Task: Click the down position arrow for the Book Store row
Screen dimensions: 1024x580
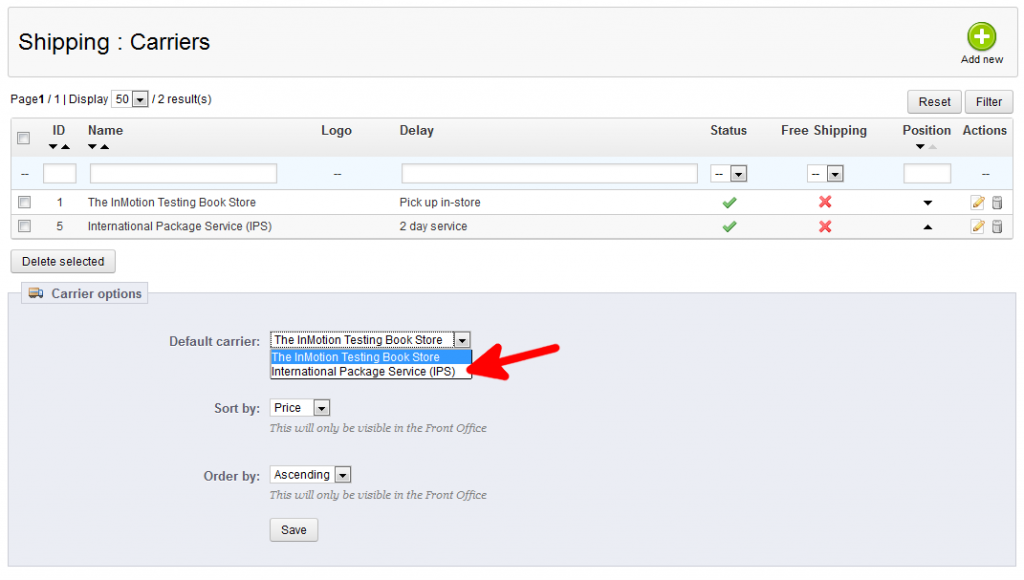Action: click(x=925, y=201)
